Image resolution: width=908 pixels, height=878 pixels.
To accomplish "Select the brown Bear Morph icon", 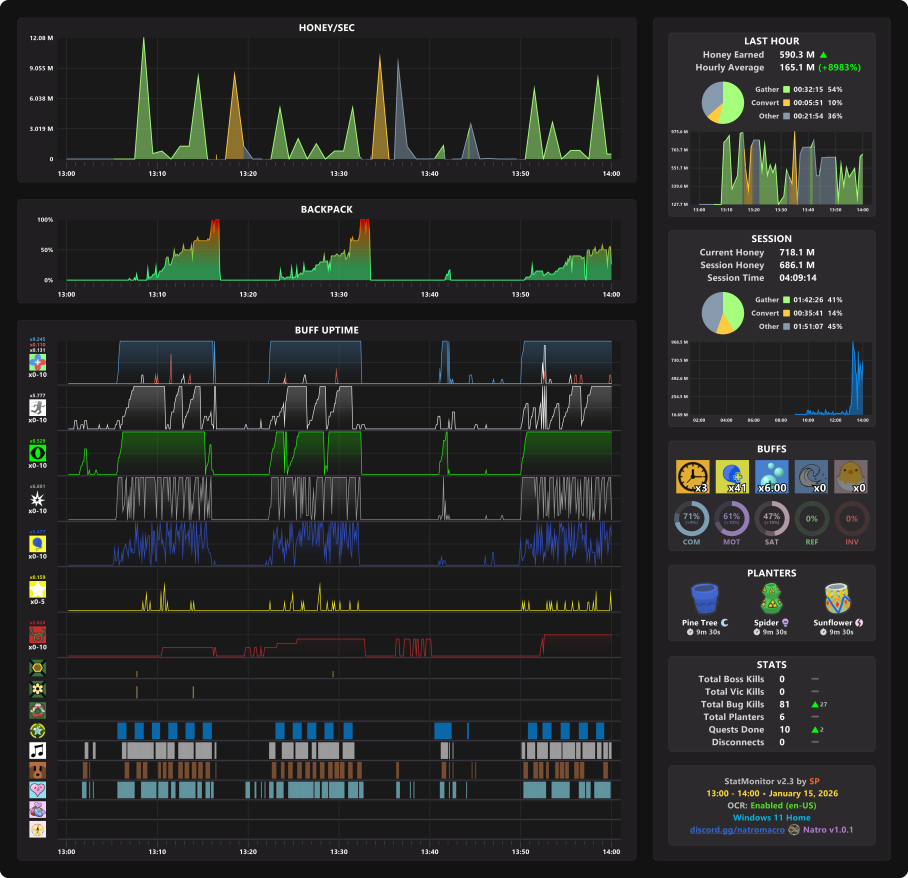I will point(38,770).
